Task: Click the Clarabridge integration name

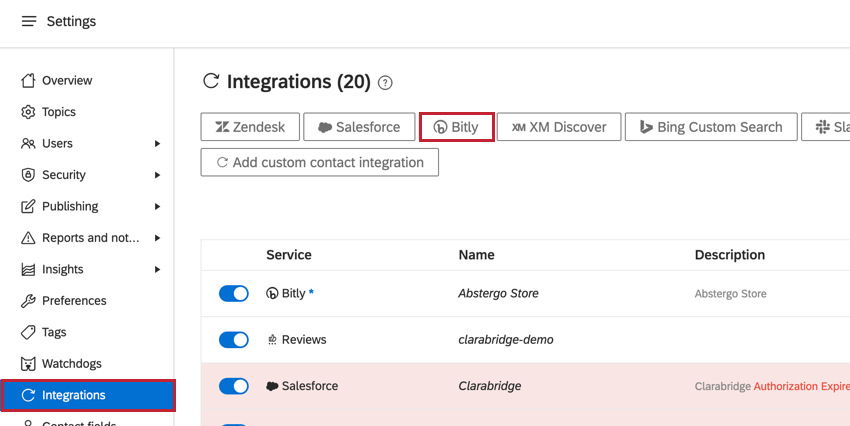Action: pyautogui.click(x=490, y=386)
